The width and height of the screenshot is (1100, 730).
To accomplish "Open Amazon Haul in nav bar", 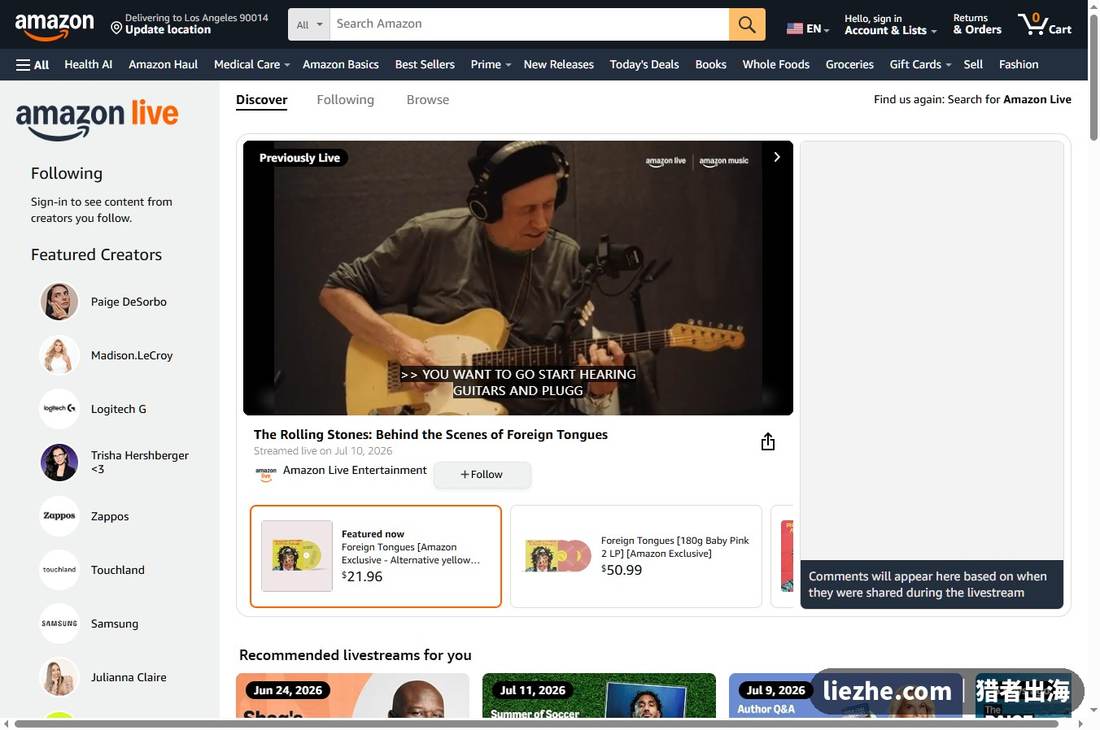I will coord(163,65).
